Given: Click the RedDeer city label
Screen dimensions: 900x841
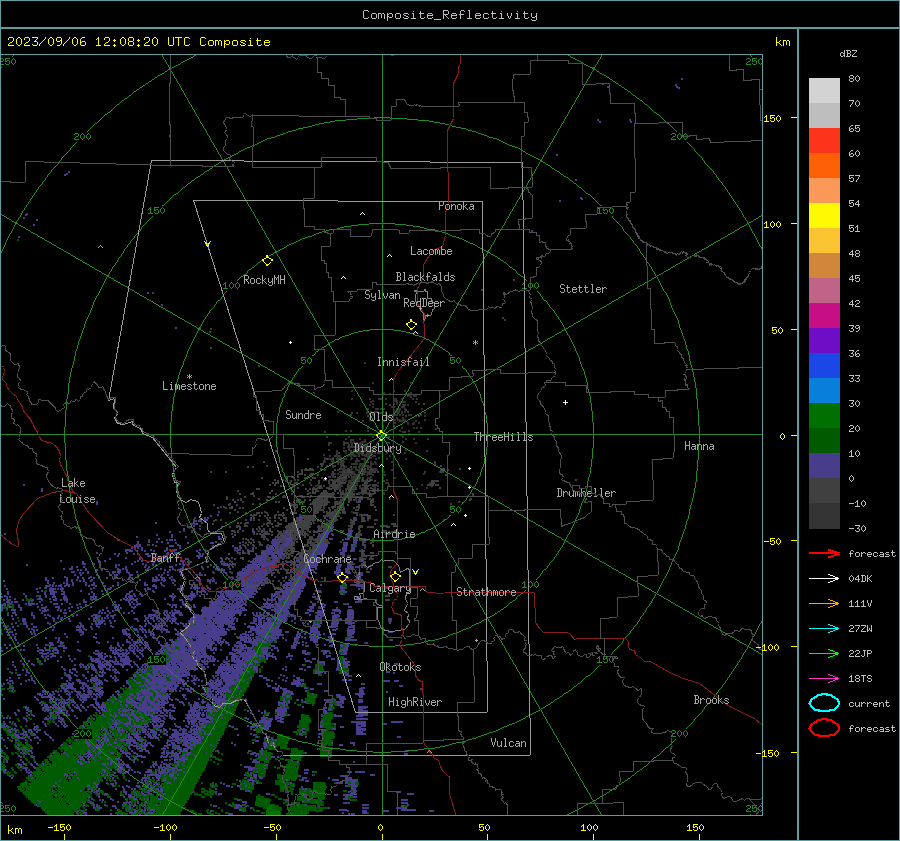Looking at the screenshot, I should point(424,303).
